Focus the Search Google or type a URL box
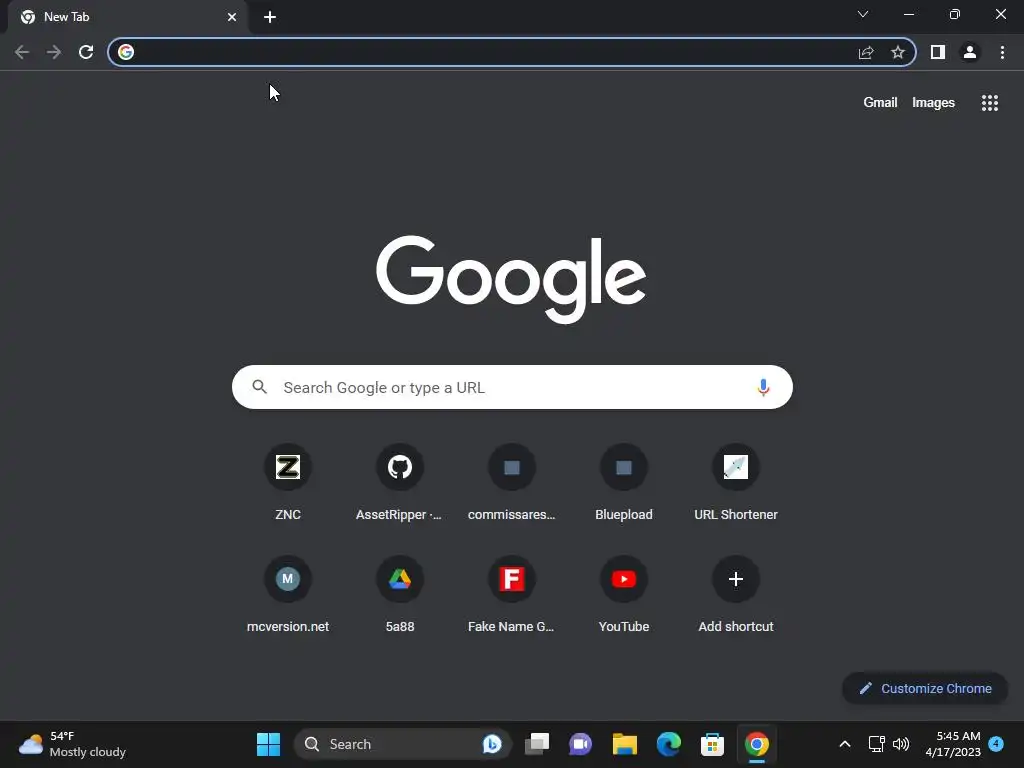 (512, 387)
